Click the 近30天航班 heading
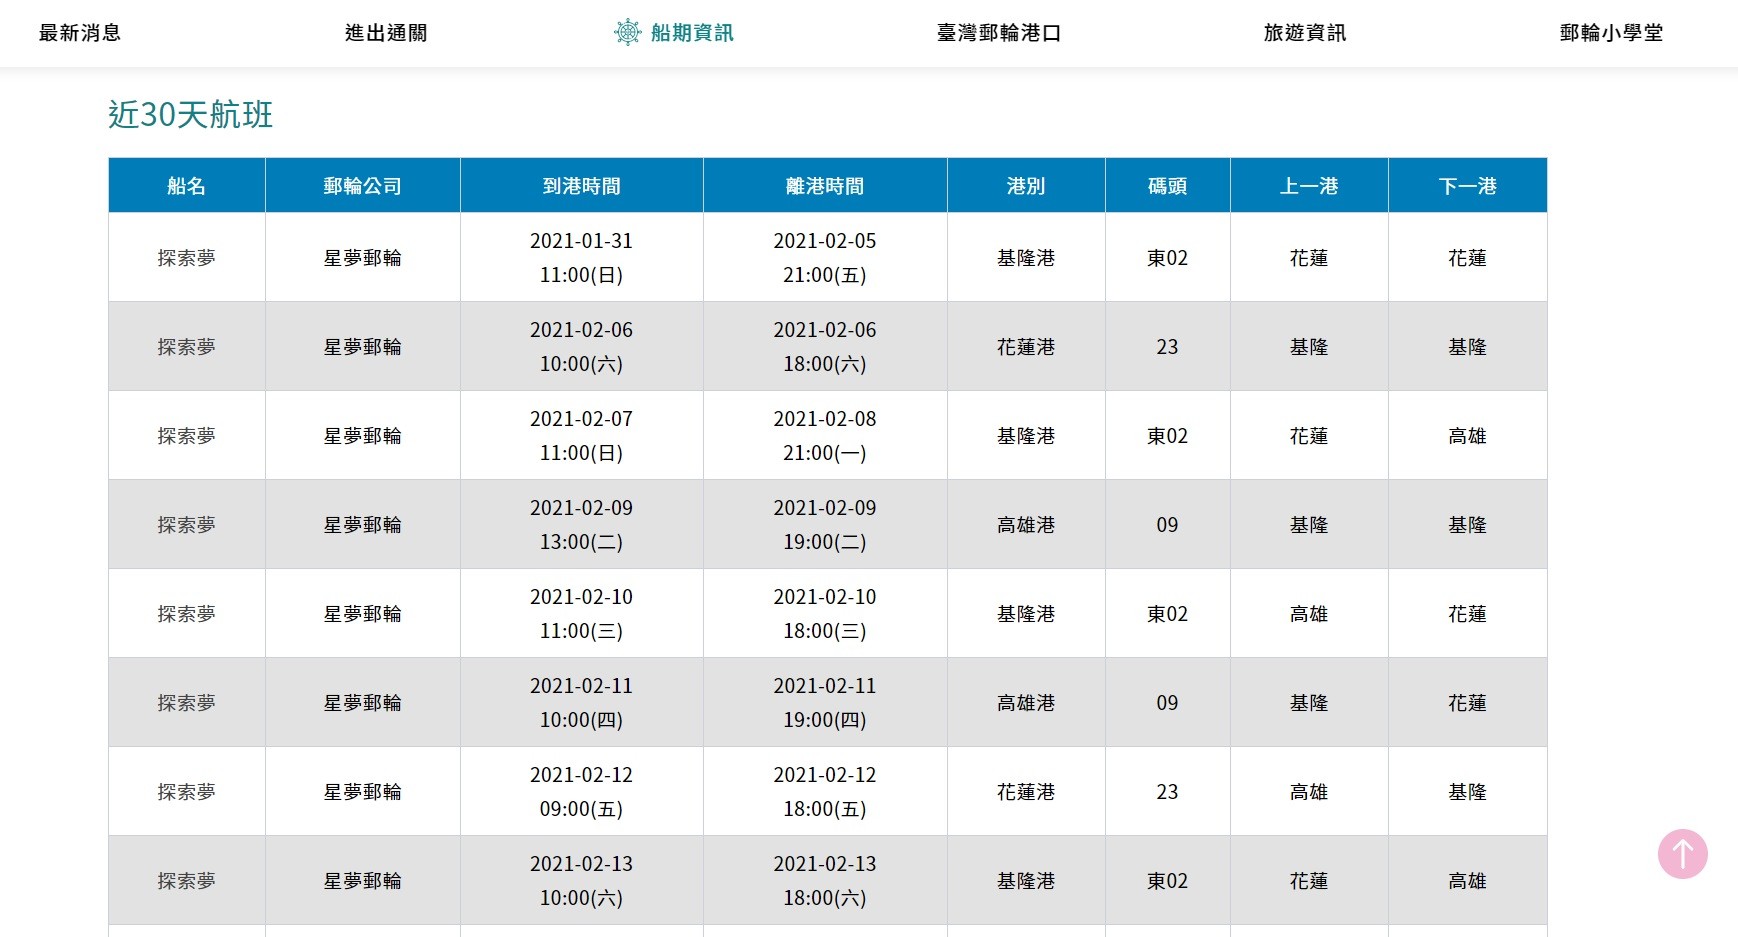 click(191, 116)
